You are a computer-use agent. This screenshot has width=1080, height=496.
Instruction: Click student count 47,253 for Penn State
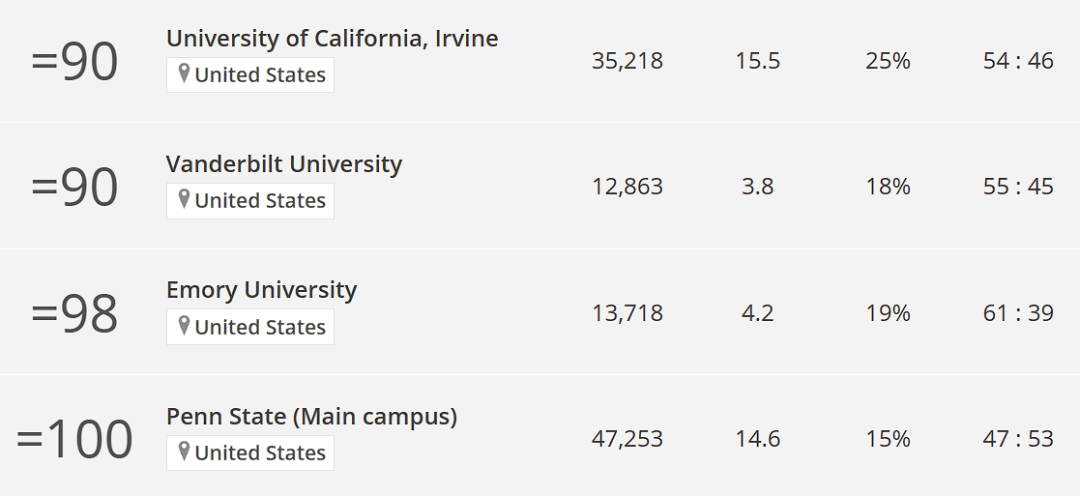point(627,439)
